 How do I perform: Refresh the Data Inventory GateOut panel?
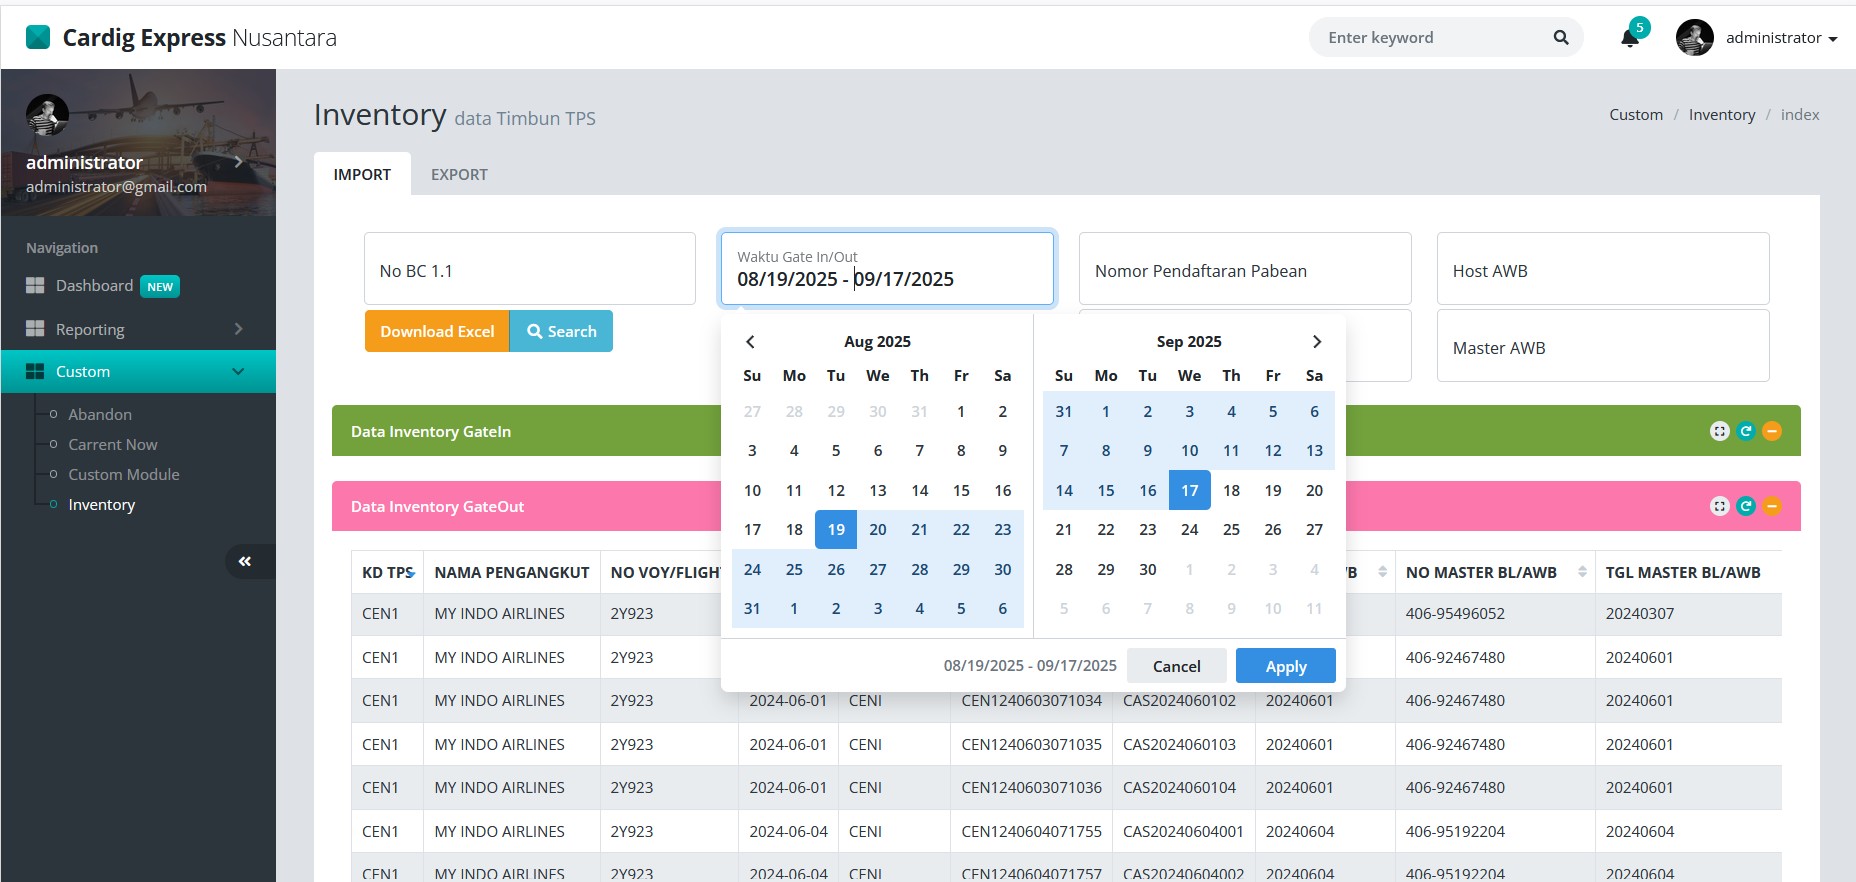[1746, 506]
